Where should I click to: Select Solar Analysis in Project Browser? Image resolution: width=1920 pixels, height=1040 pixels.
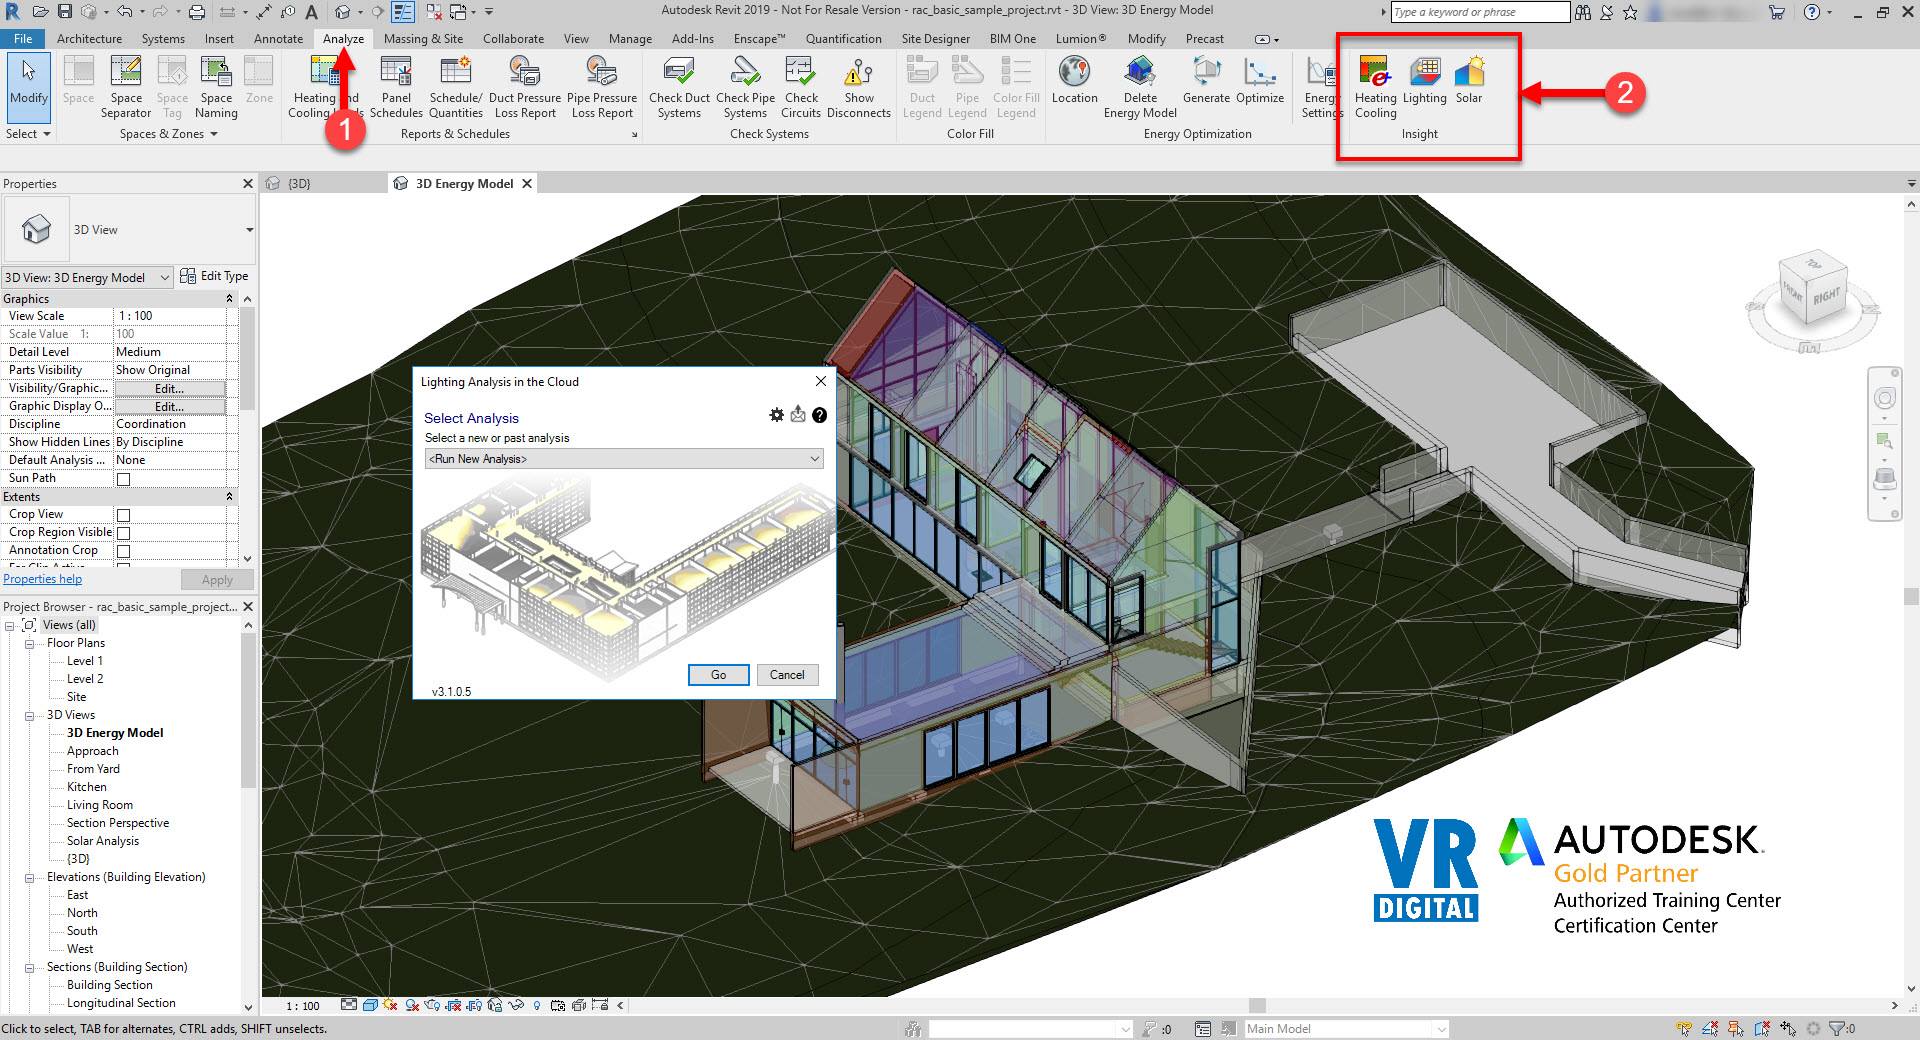103,841
